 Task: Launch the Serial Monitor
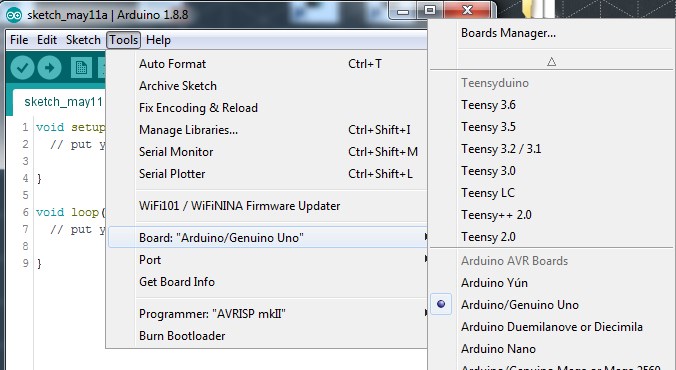266,152
